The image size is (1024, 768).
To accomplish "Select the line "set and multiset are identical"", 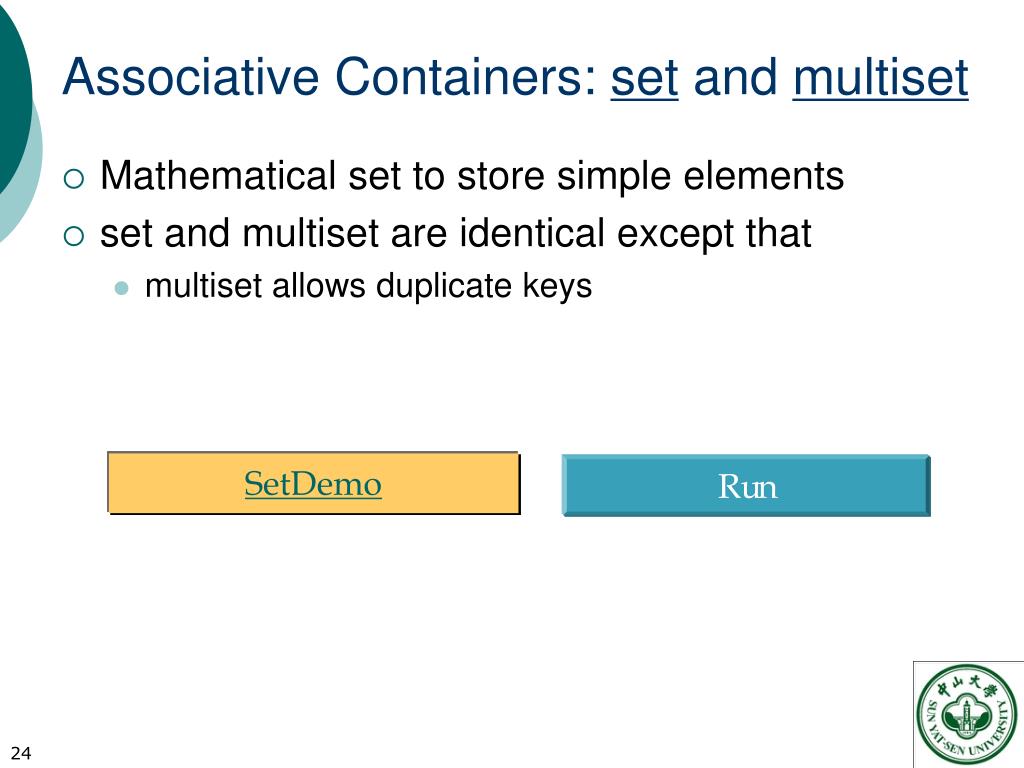I will (x=455, y=233).
